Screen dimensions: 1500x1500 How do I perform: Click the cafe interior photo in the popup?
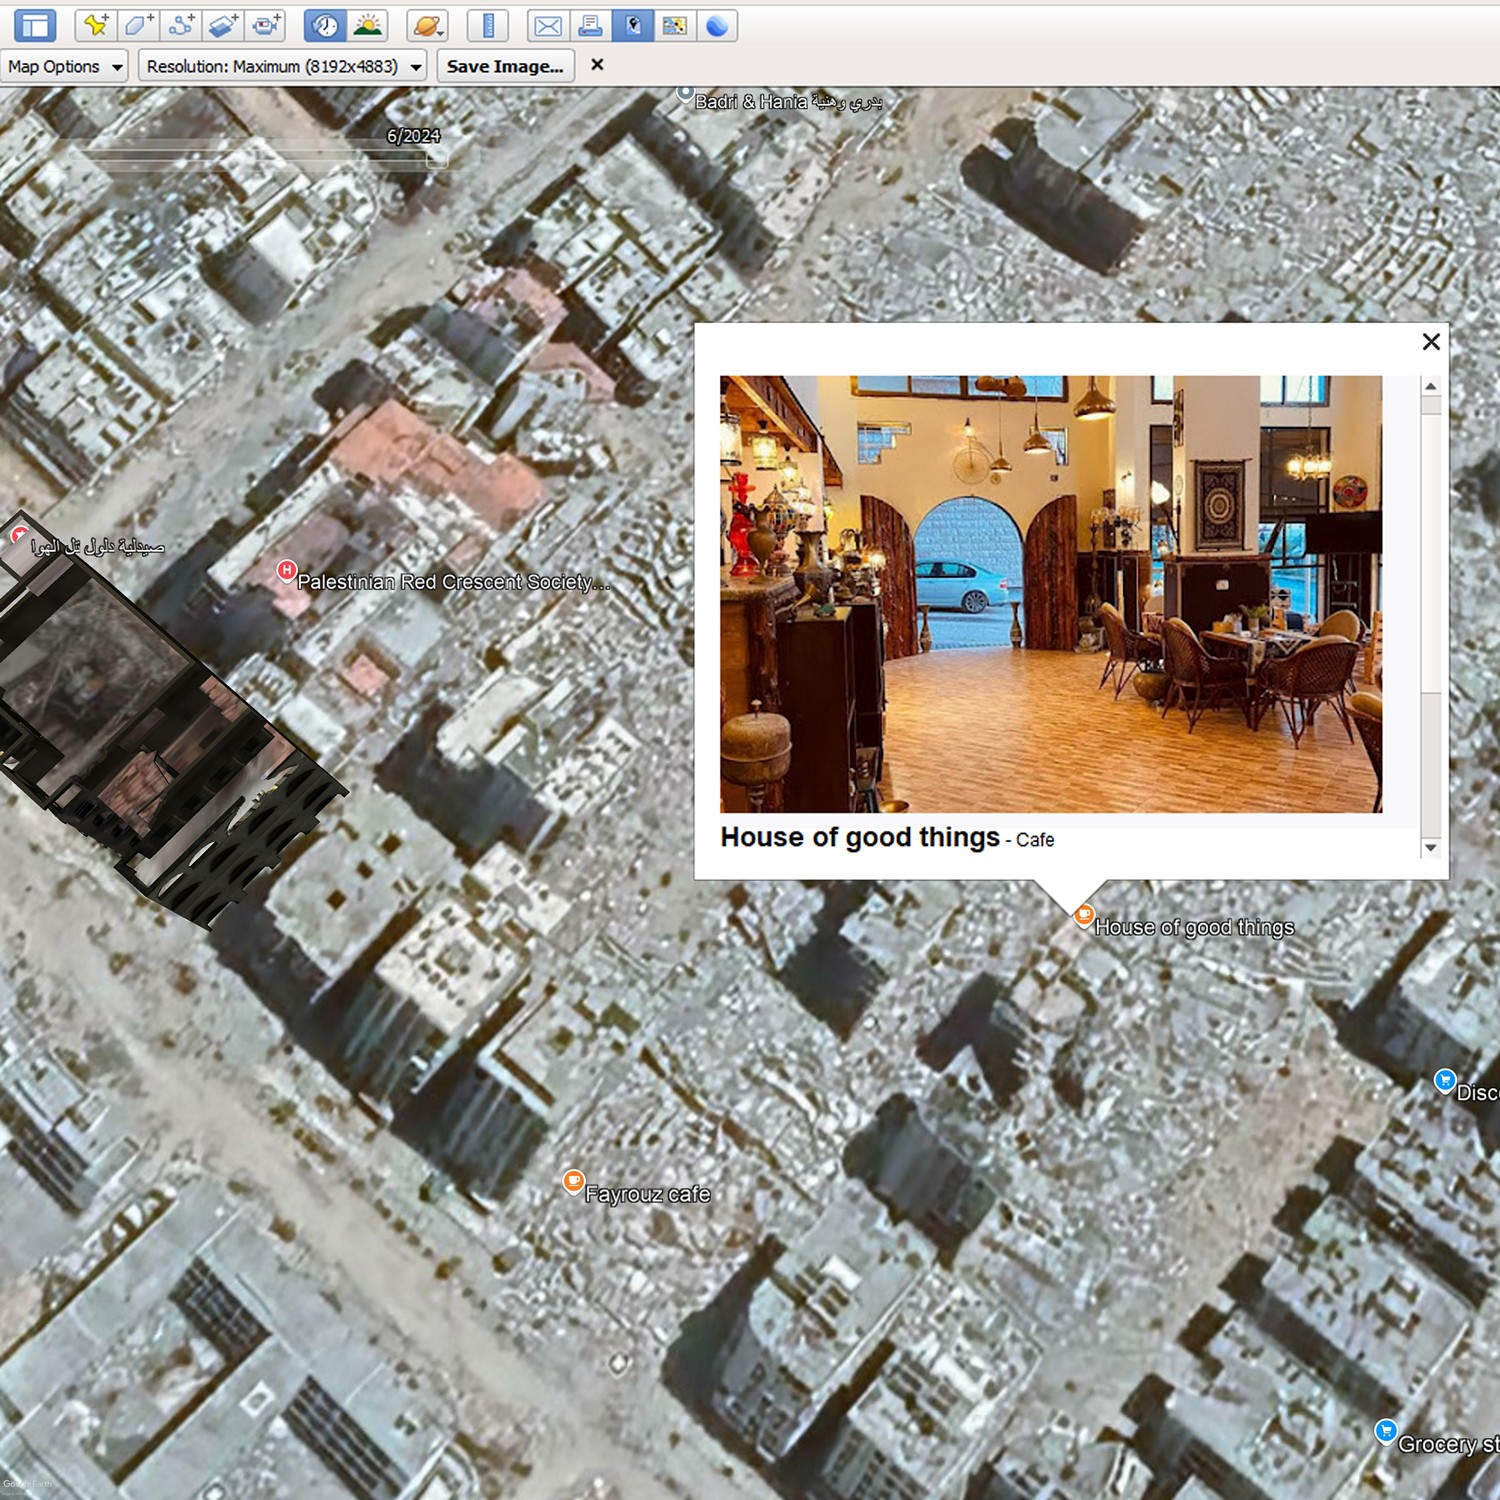pos(1051,594)
